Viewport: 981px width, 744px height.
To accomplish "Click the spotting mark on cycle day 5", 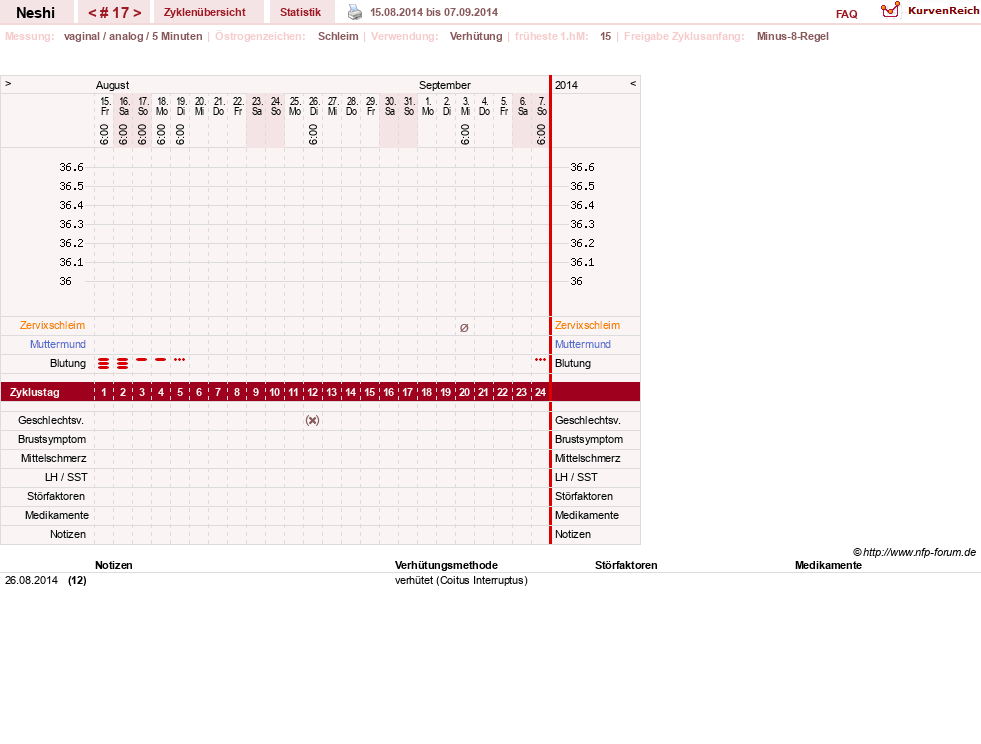I will (x=180, y=359).
